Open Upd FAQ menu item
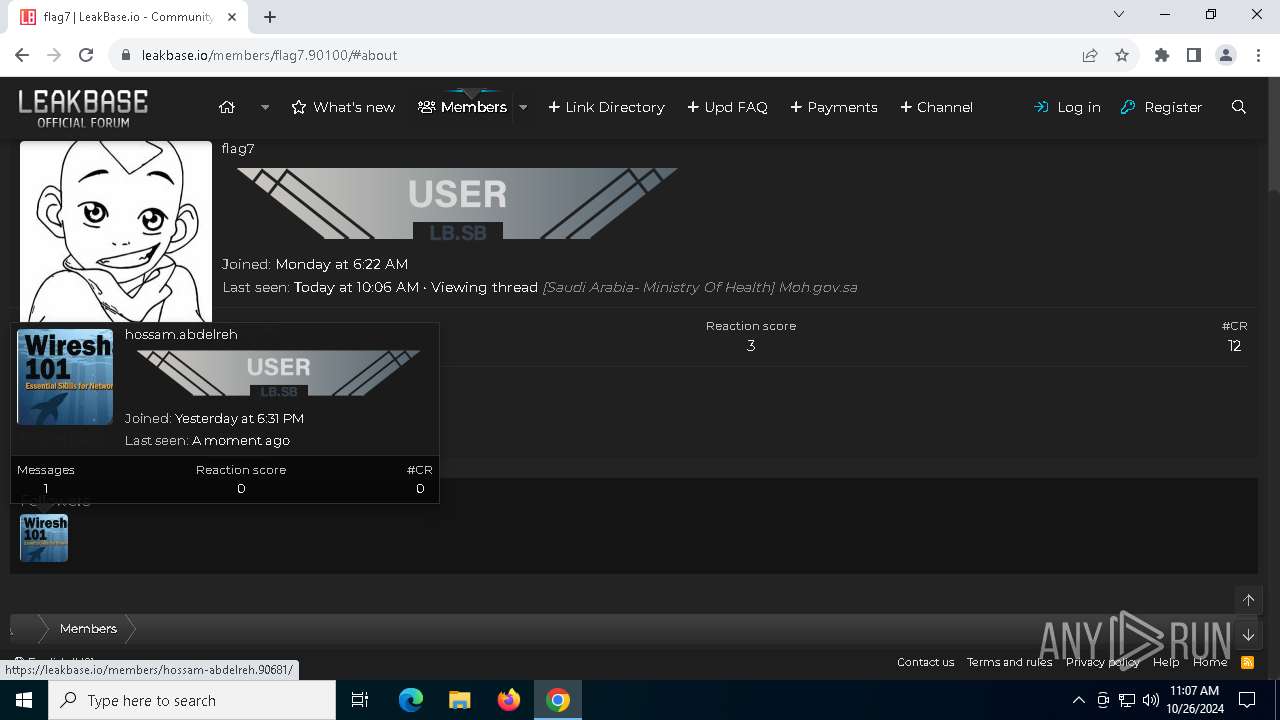This screenshot has height=720, width=1280. [727, 107]
